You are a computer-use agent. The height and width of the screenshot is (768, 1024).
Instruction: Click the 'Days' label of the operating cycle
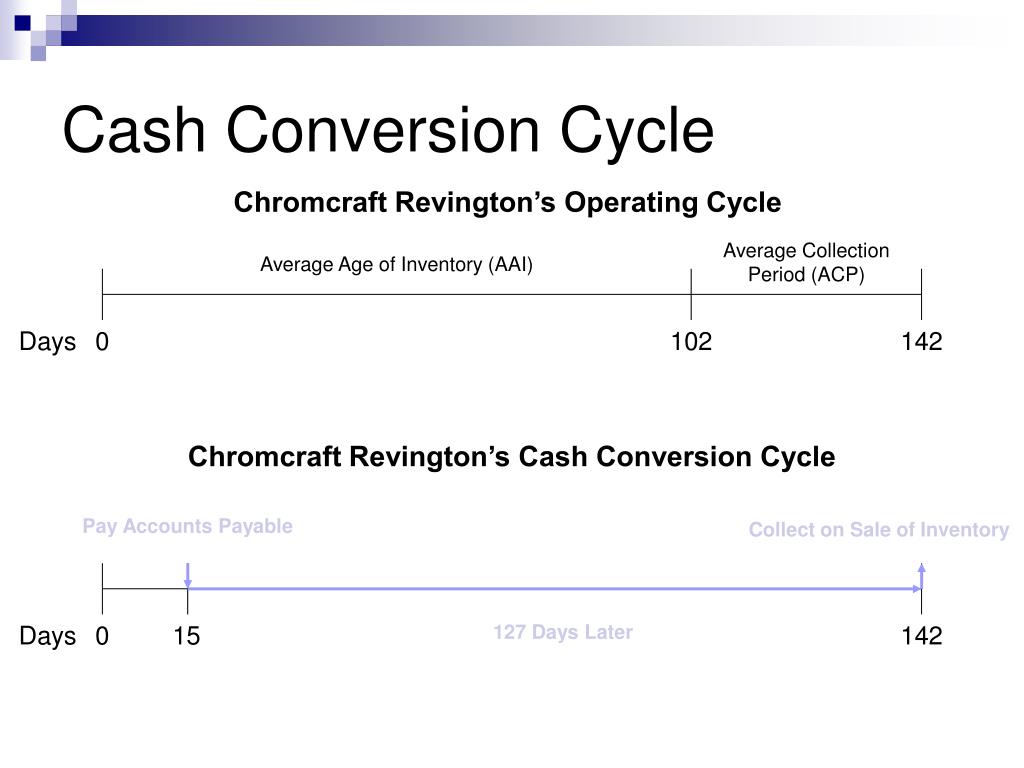47,342
